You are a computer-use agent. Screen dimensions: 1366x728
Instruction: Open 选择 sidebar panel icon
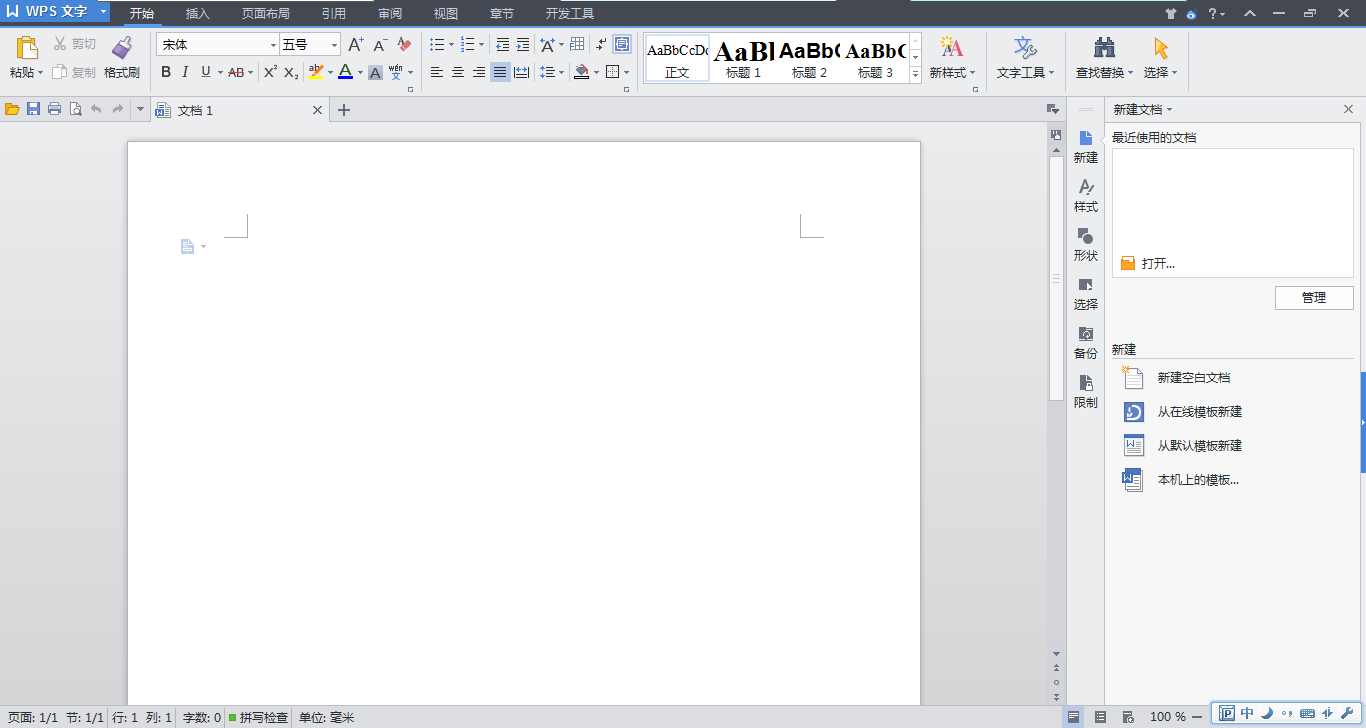coord(1086,293)
